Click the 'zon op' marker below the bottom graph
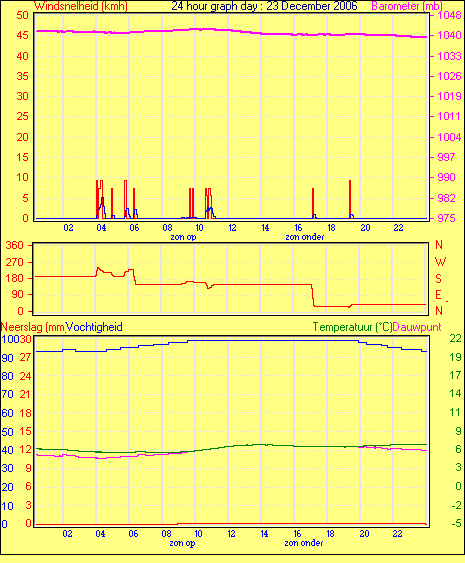This screenshot has width=465, height=563. [182, 543]
